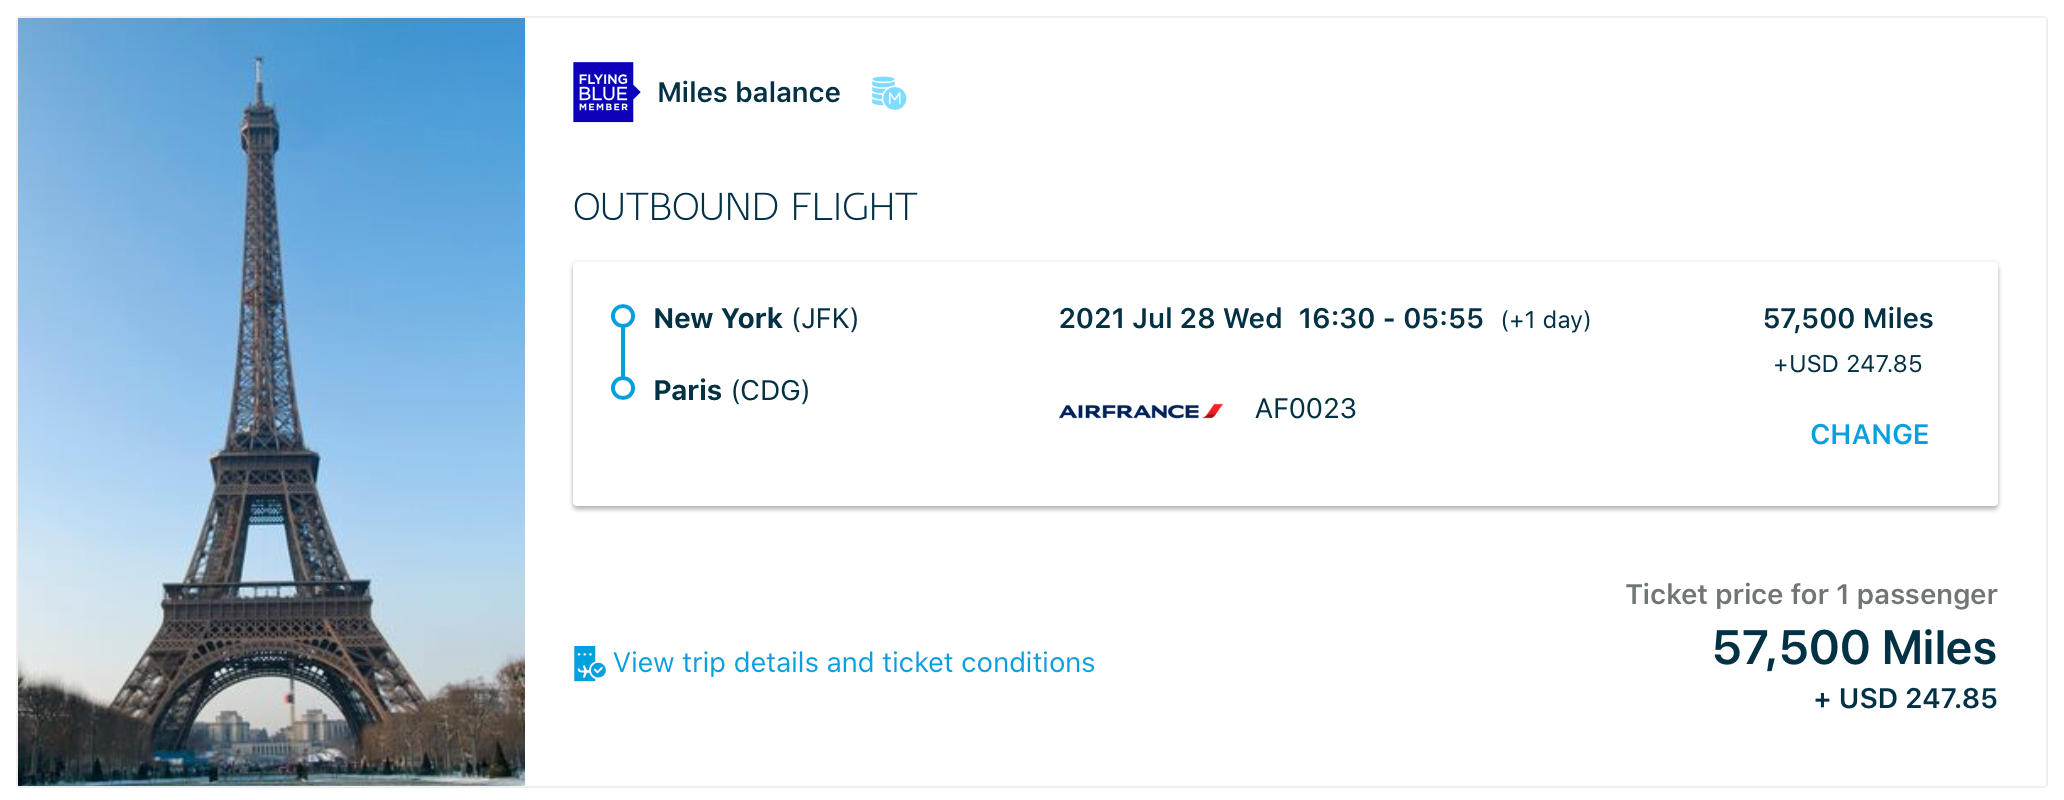Click the miles coin icon beside Miles balance
This screenshot has height=800, width=2064.
(x=888, y=92)
